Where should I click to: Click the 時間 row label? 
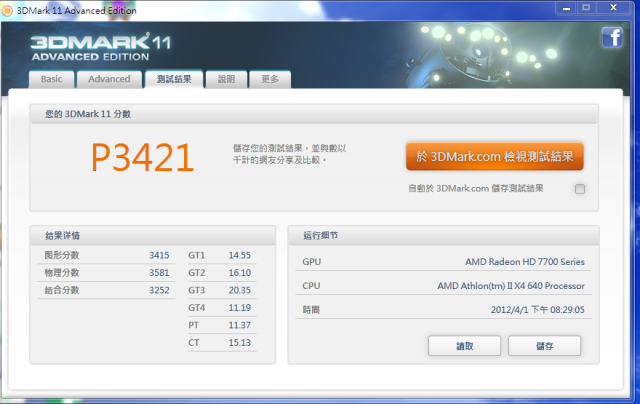[311, 310]
